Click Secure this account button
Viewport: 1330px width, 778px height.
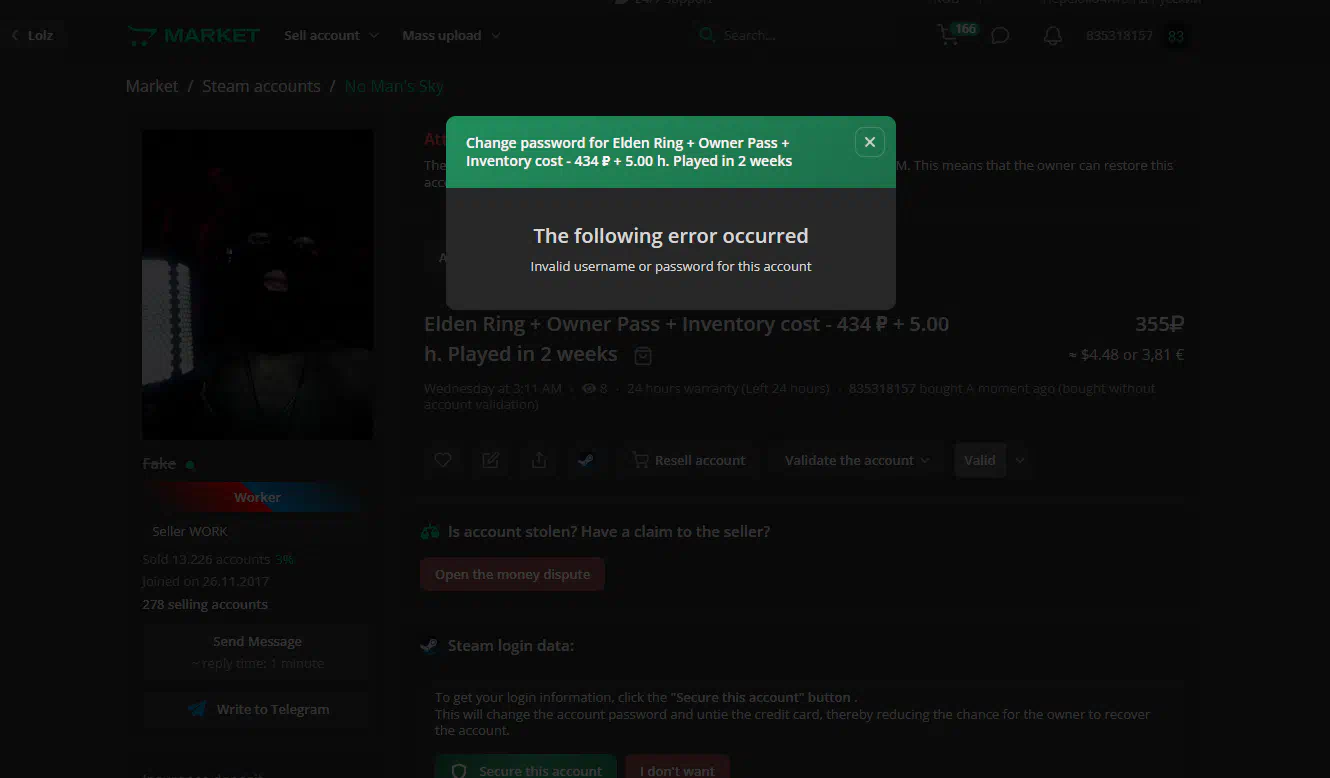coord(526,768)
